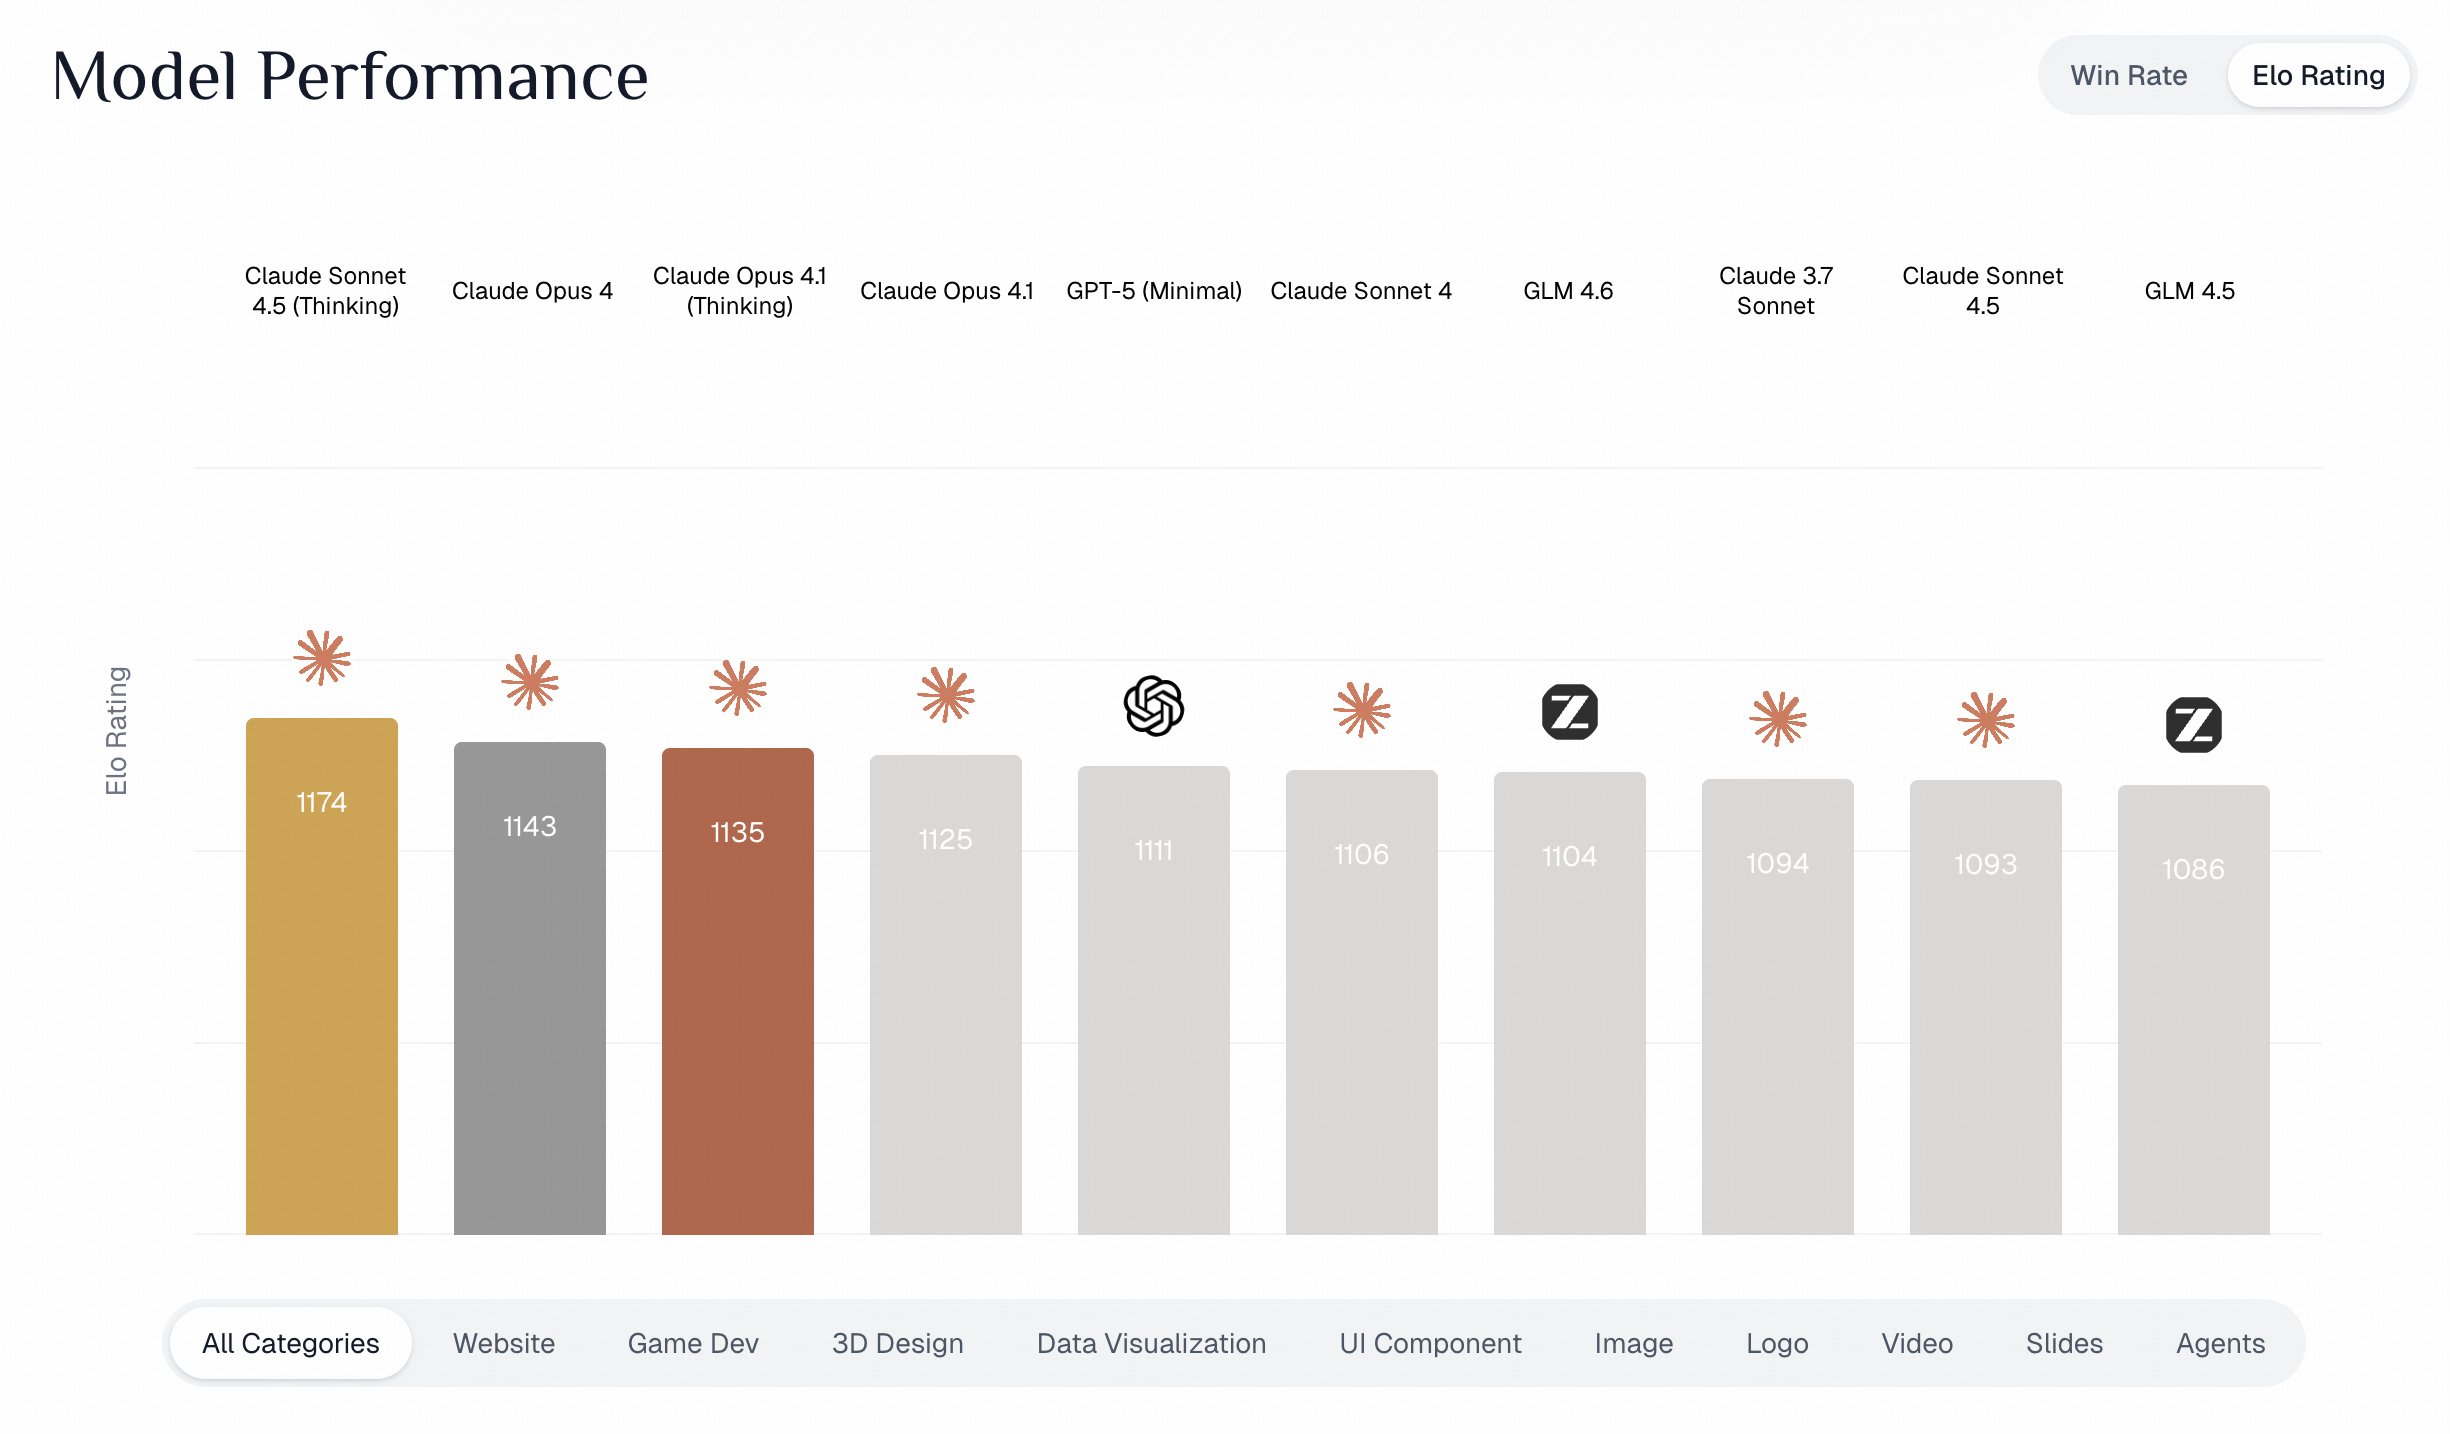Click the dark gray 1143 bar

530,990
